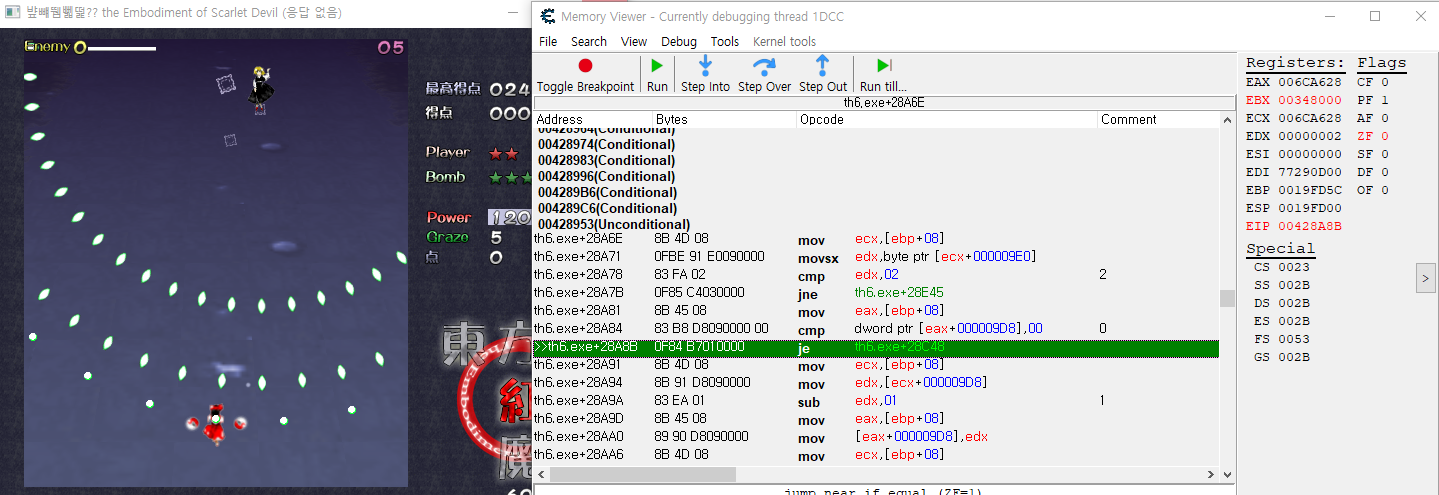The image size is (1439, 495).
Task: Select the th6.exe+28A6E mov ecx row
Action: (x=876, y=239)
